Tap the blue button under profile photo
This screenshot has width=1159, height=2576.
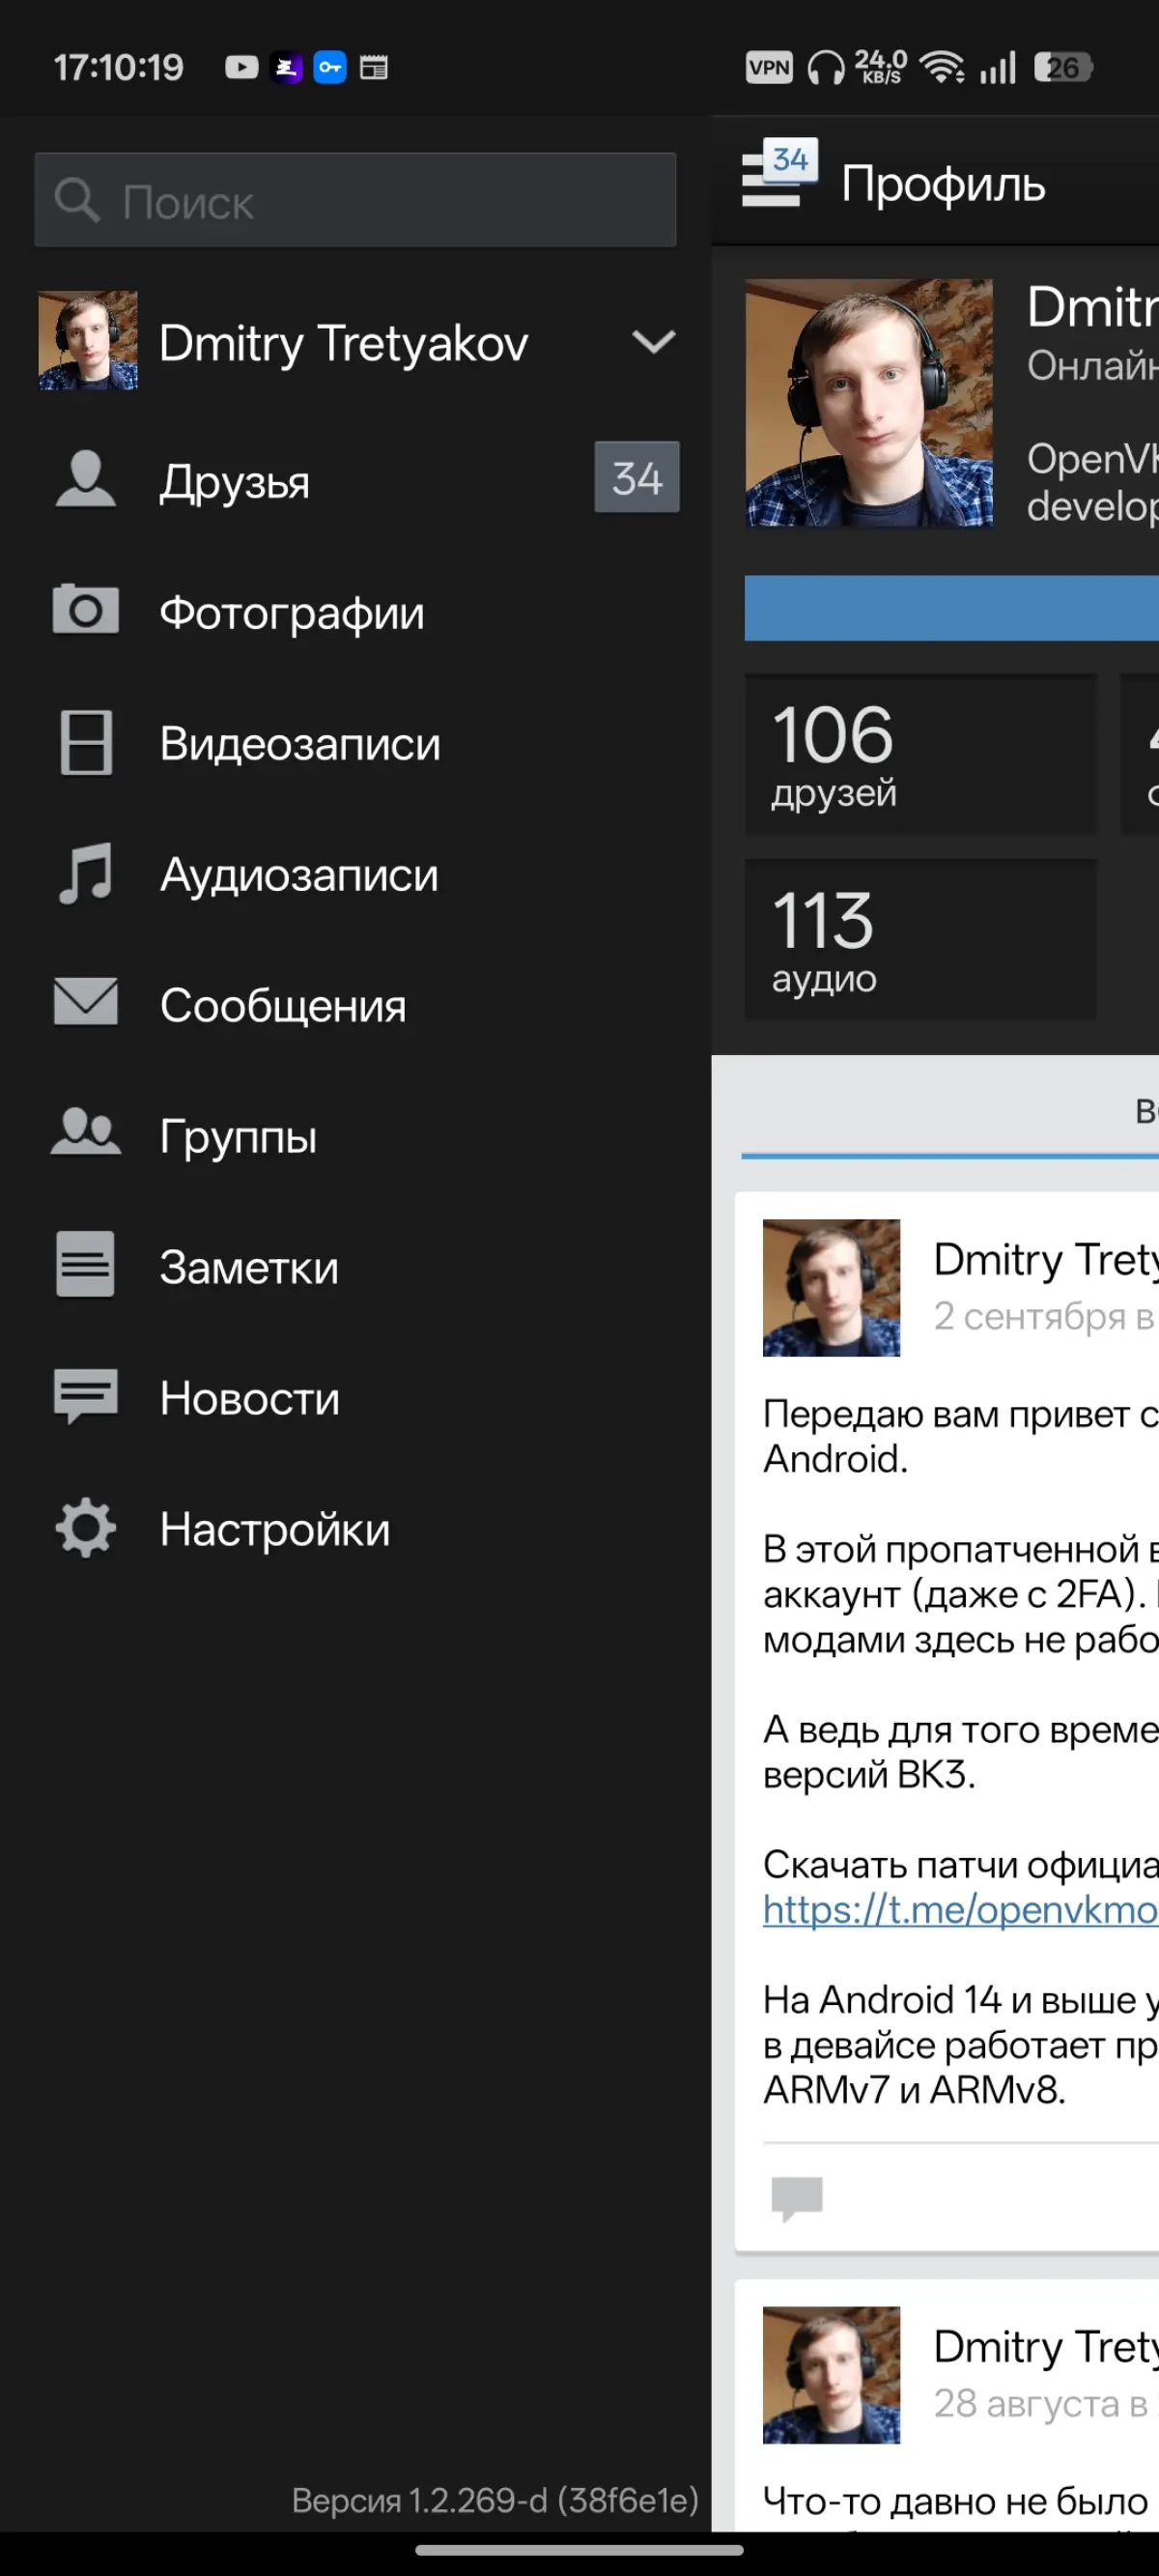951,607
